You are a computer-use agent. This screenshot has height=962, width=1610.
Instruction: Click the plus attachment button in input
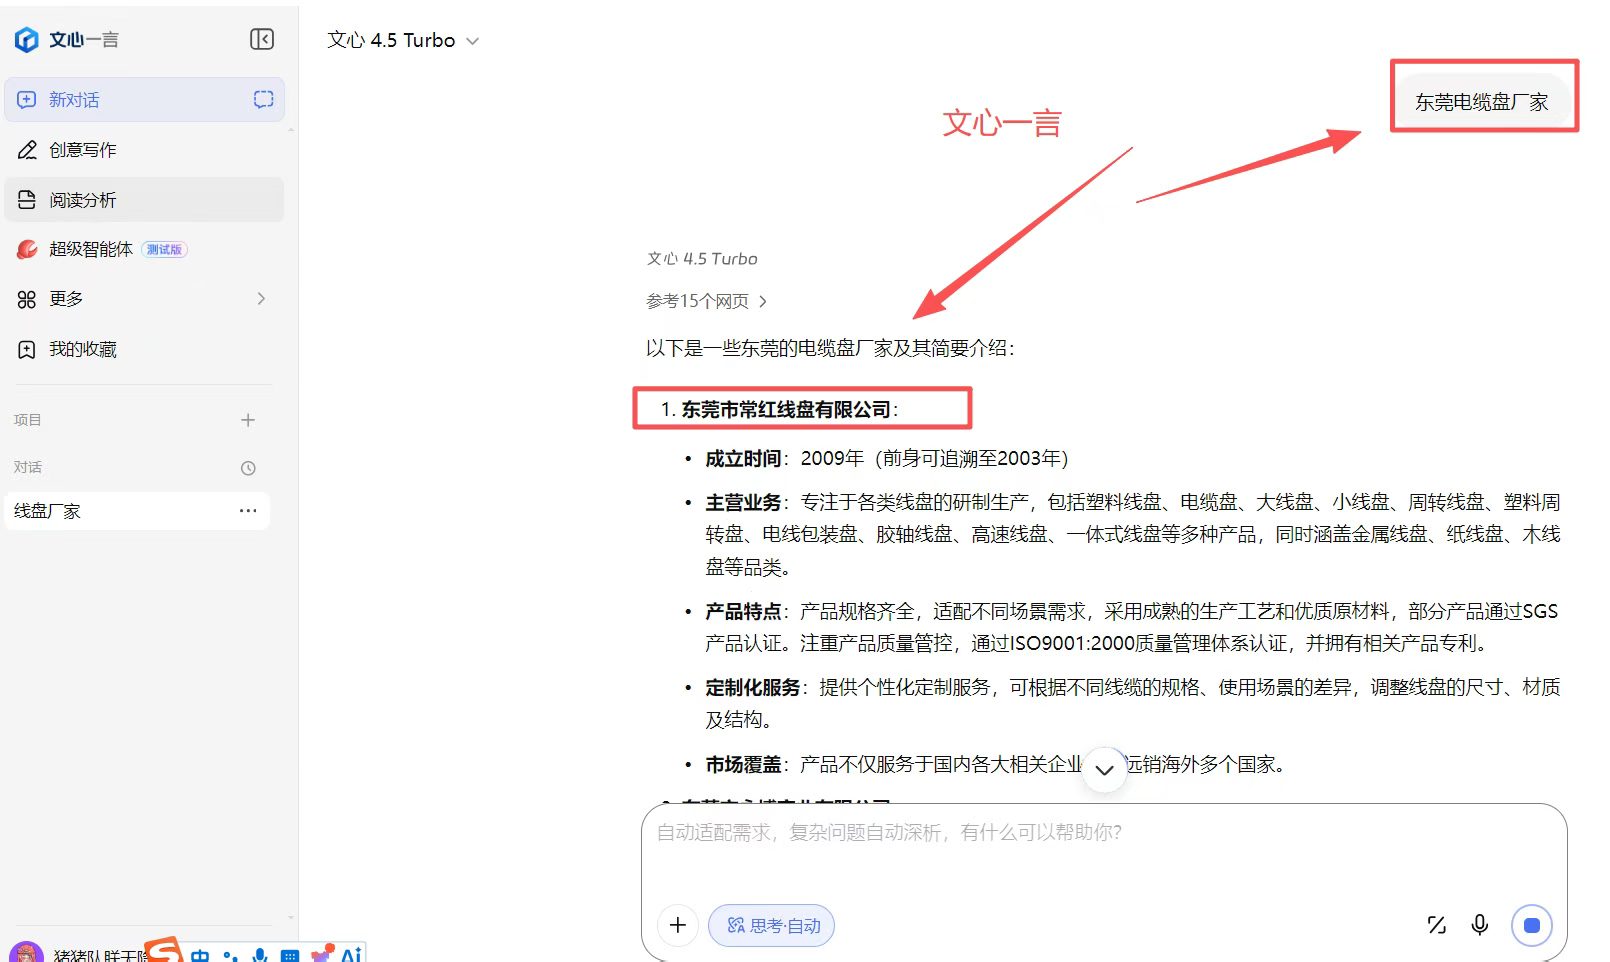point(677,925)
